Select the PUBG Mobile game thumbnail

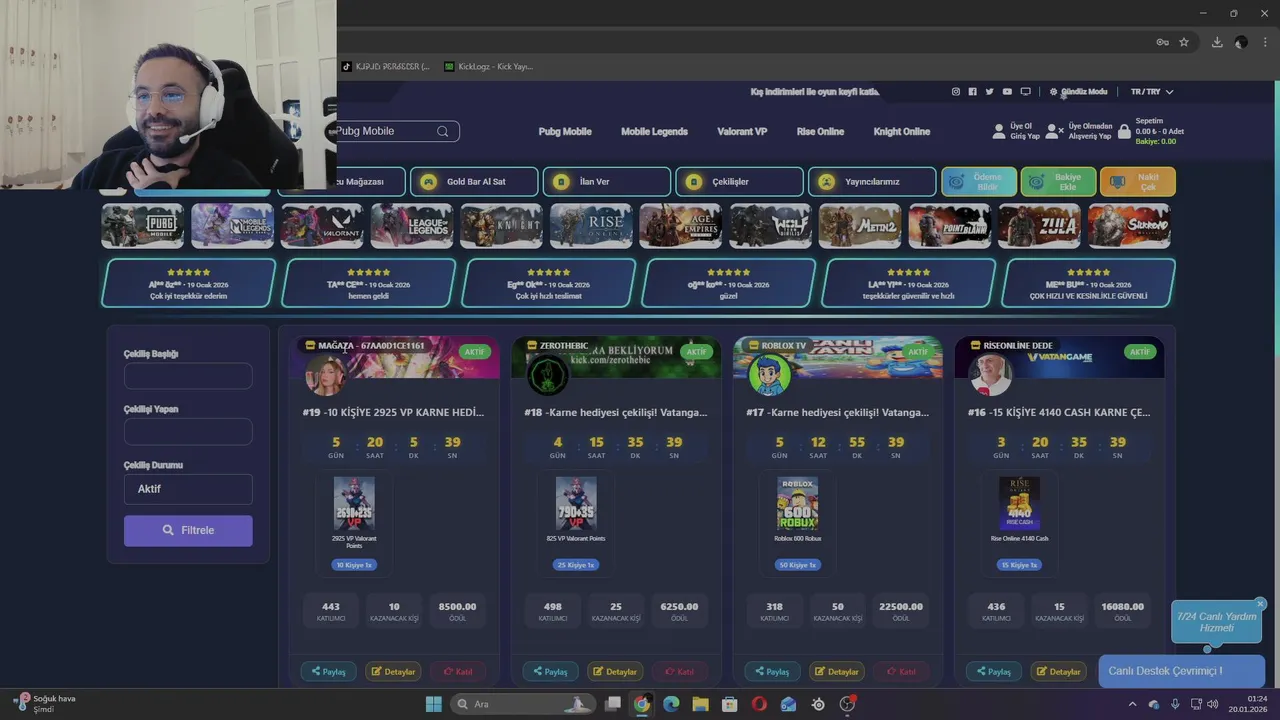pos(143,226)
